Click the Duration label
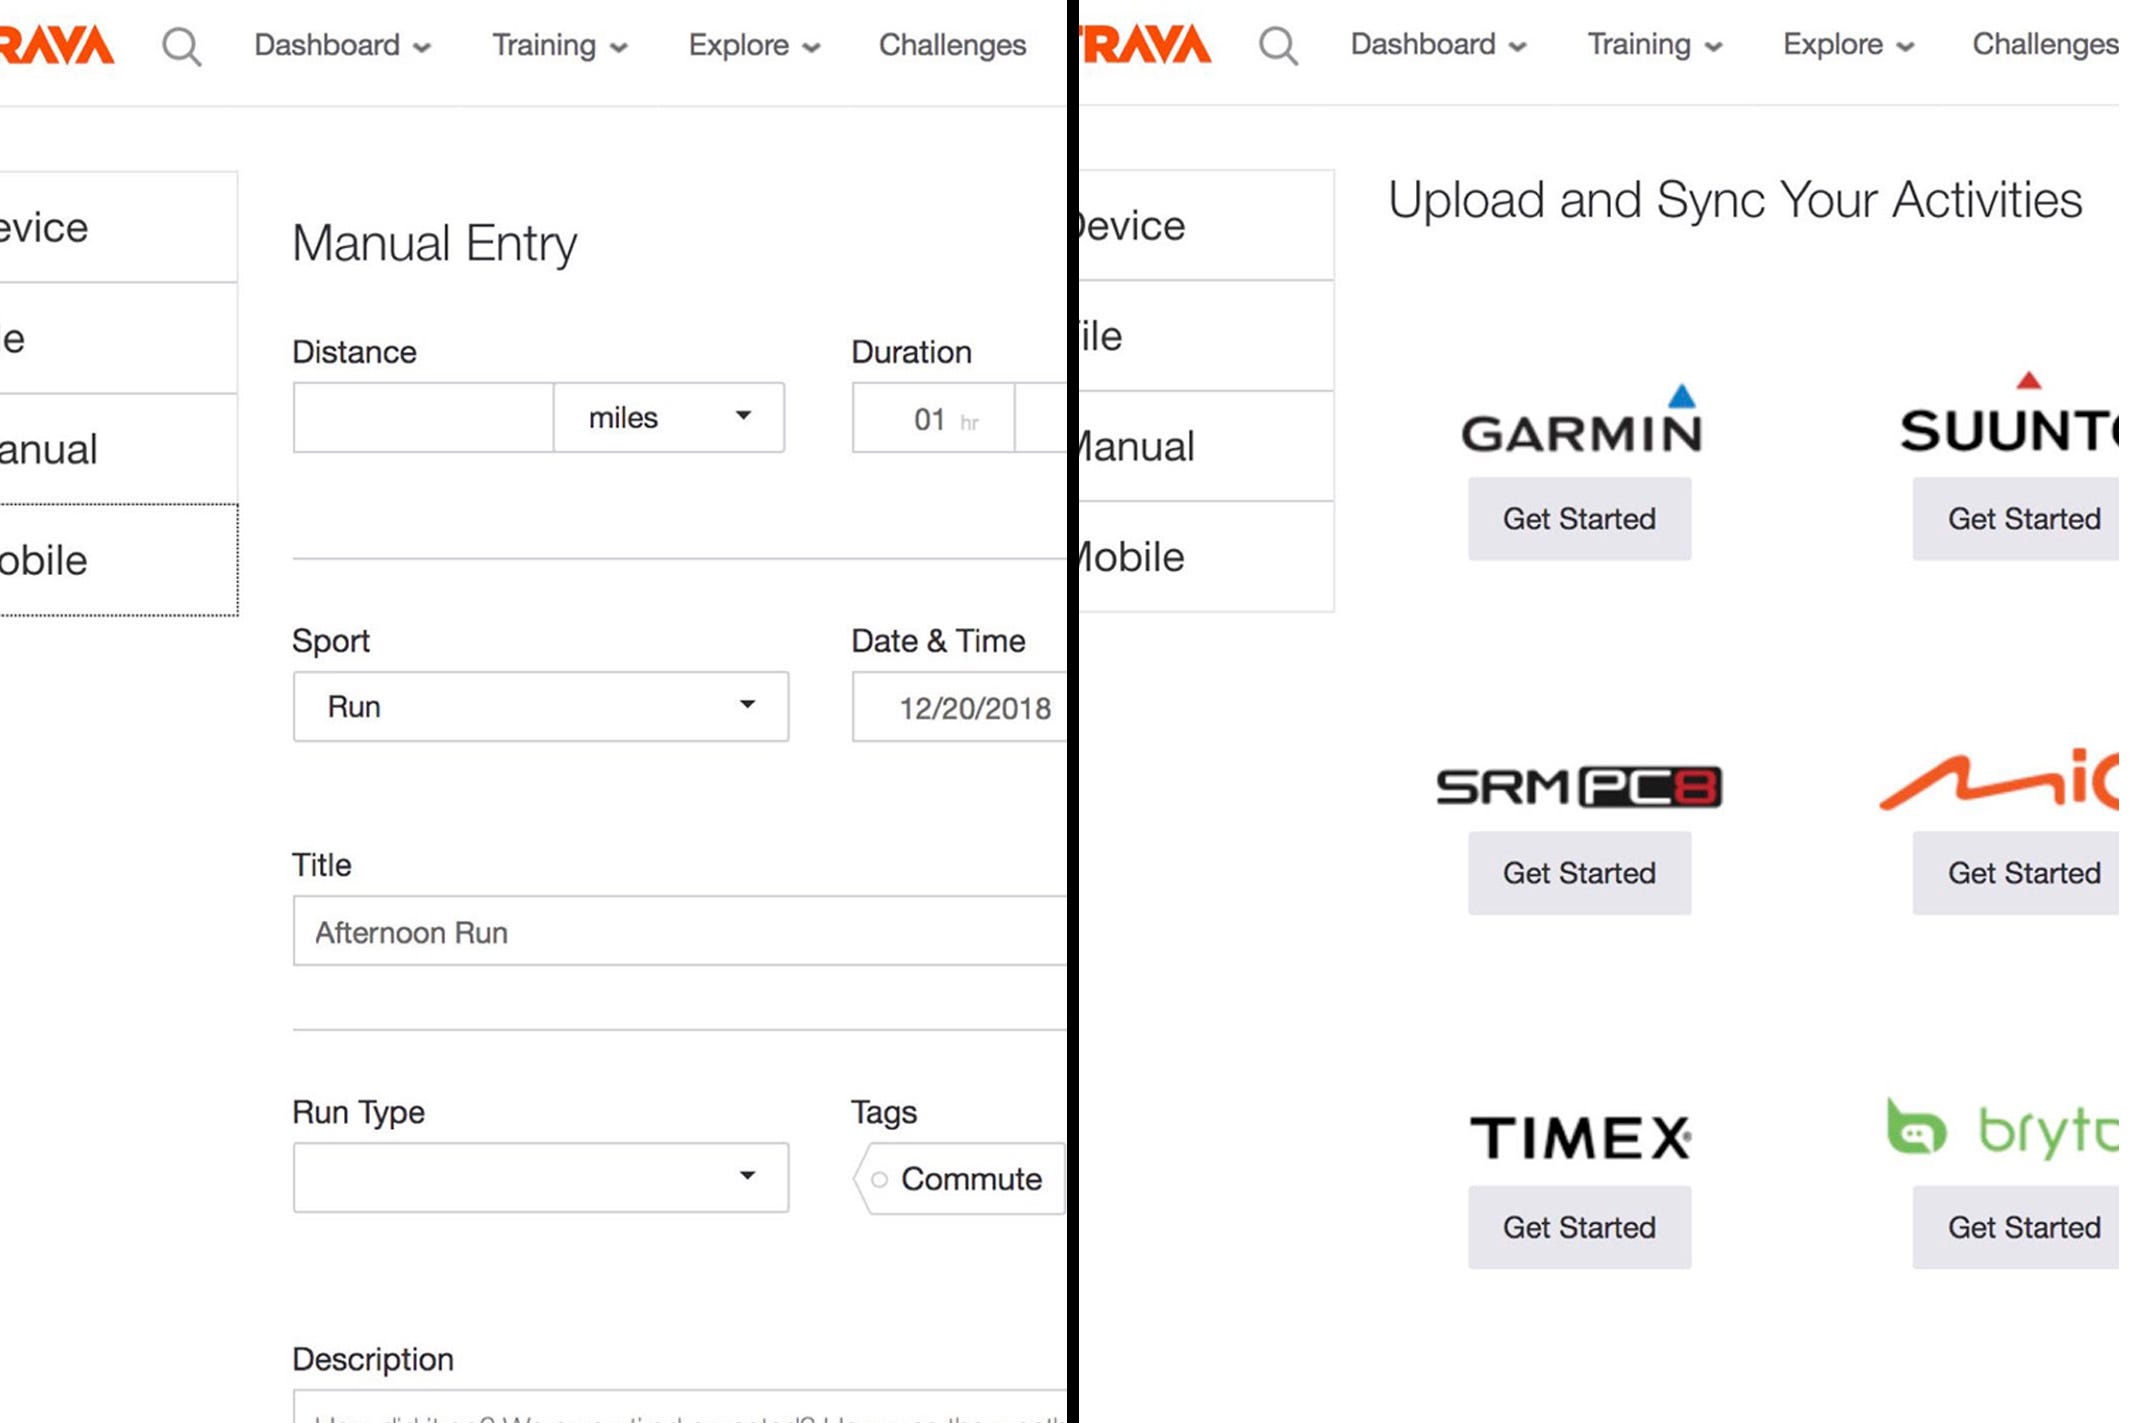Image resolution: width=2134 pixels, height=1423 pixels. [x=911, y=352]
